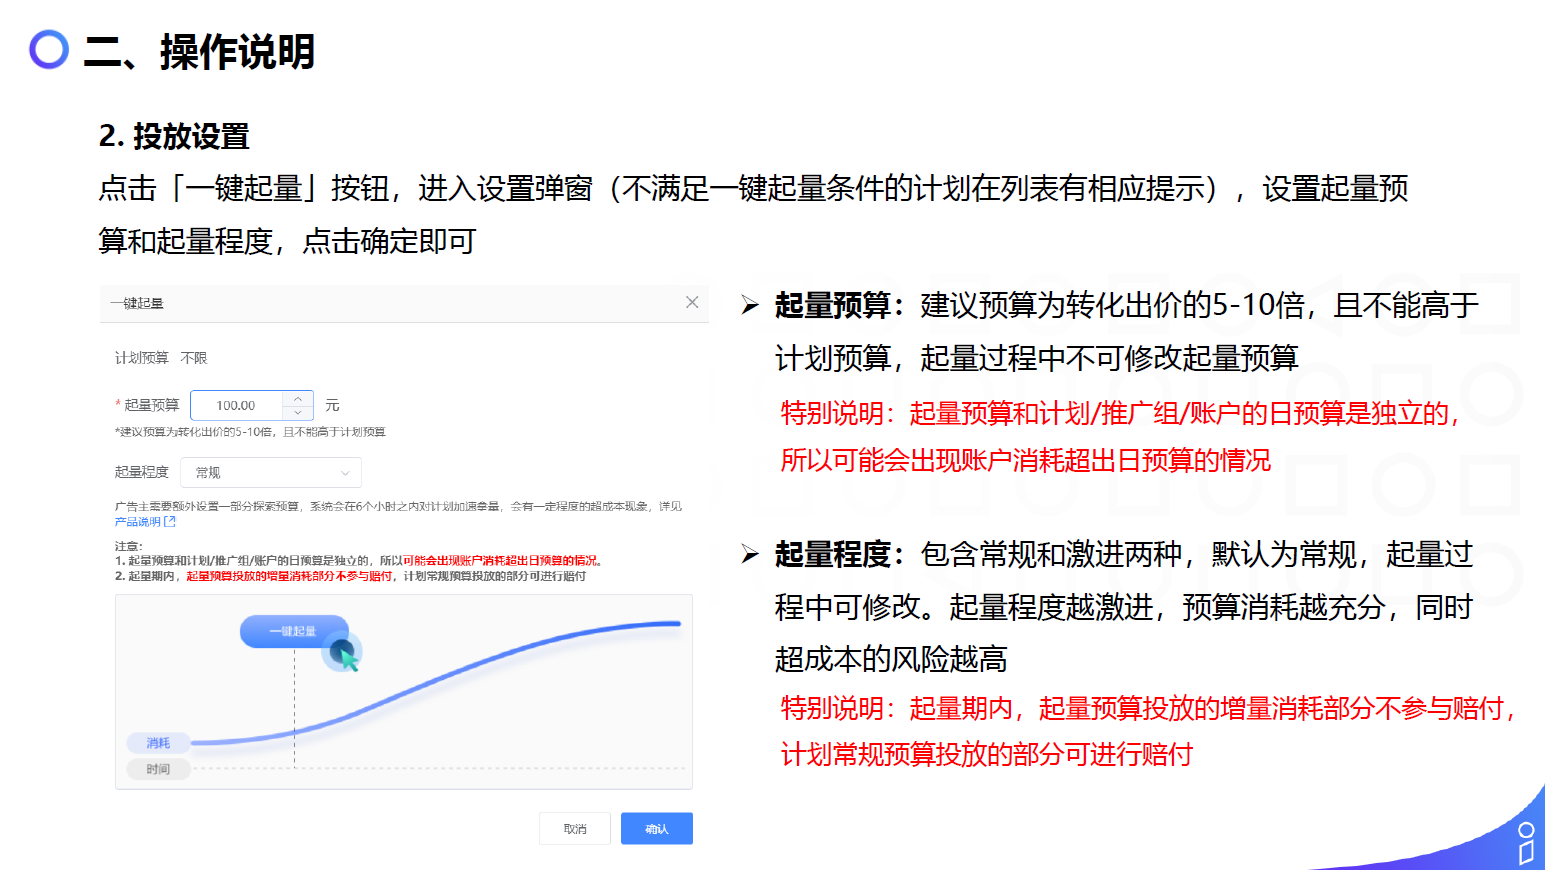Click the external-link icon beside 产品说明

coord(170,522)
